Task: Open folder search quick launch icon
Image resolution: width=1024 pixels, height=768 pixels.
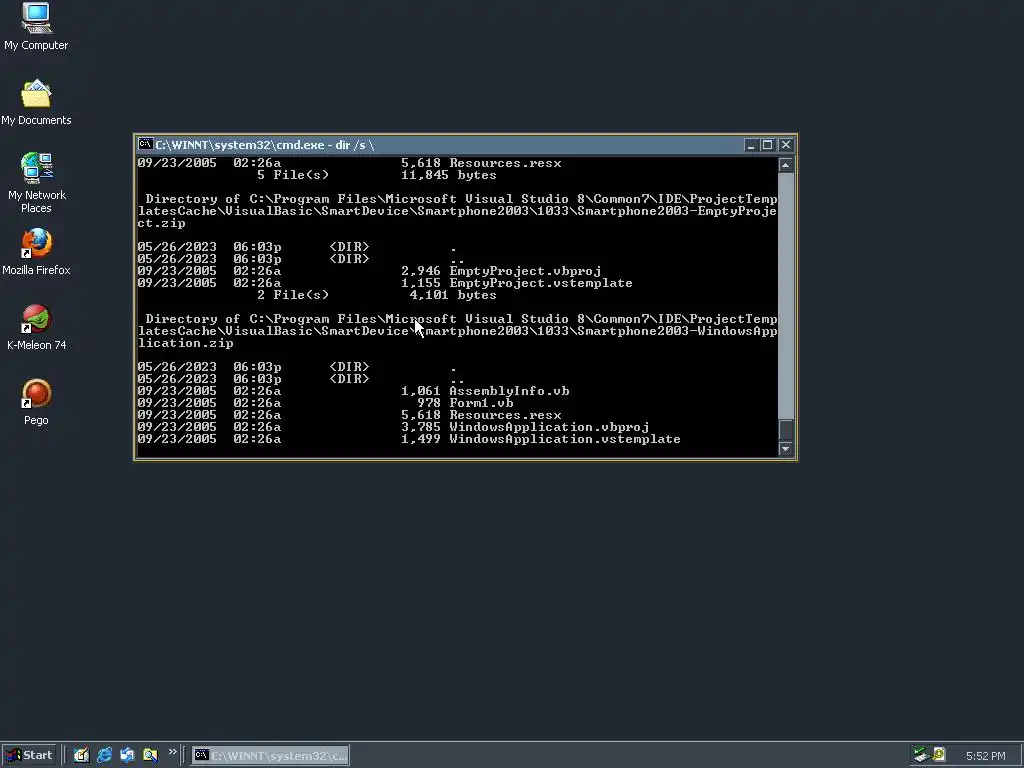Action: point(150,755)
